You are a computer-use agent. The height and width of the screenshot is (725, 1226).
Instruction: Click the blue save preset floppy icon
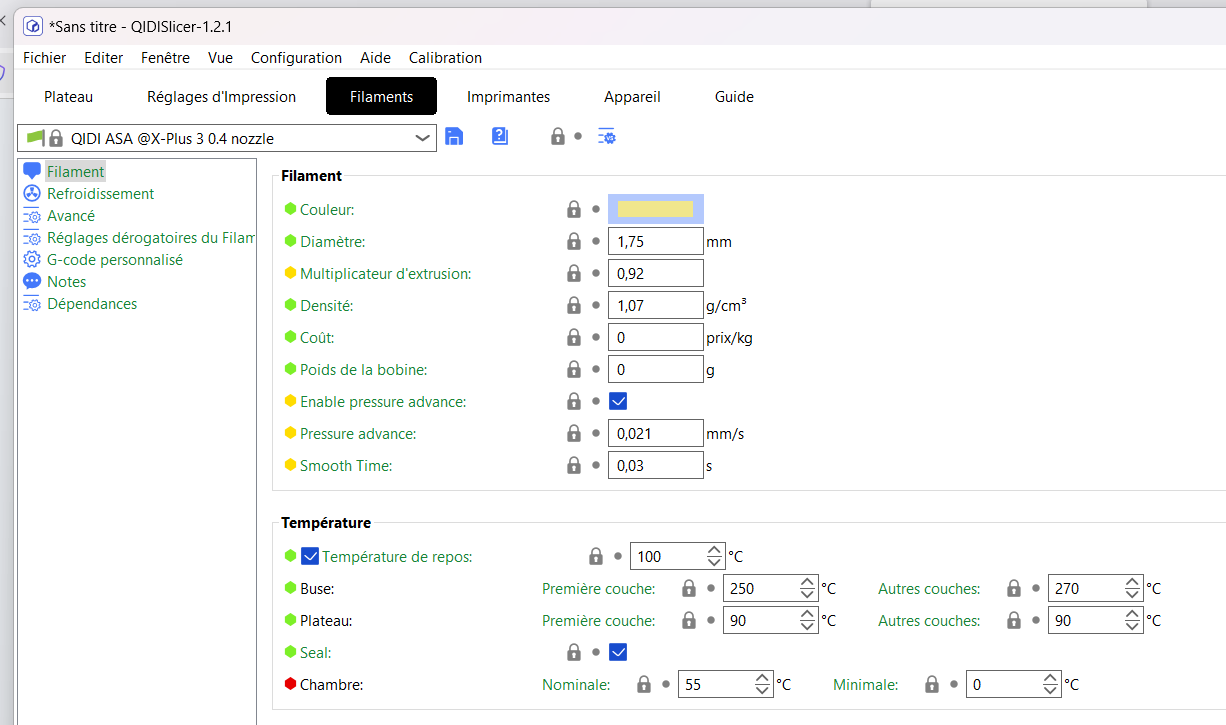pos(454,137)
